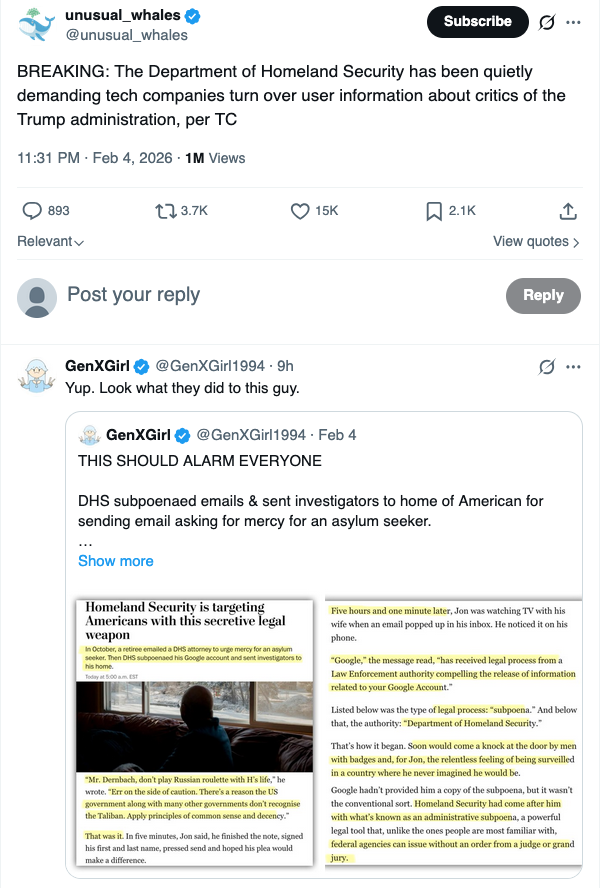Image resolution: width=600 pixels, height=888 pixels.
Task: Open more options on GenXGirl reply
Action: click(573, 366)
